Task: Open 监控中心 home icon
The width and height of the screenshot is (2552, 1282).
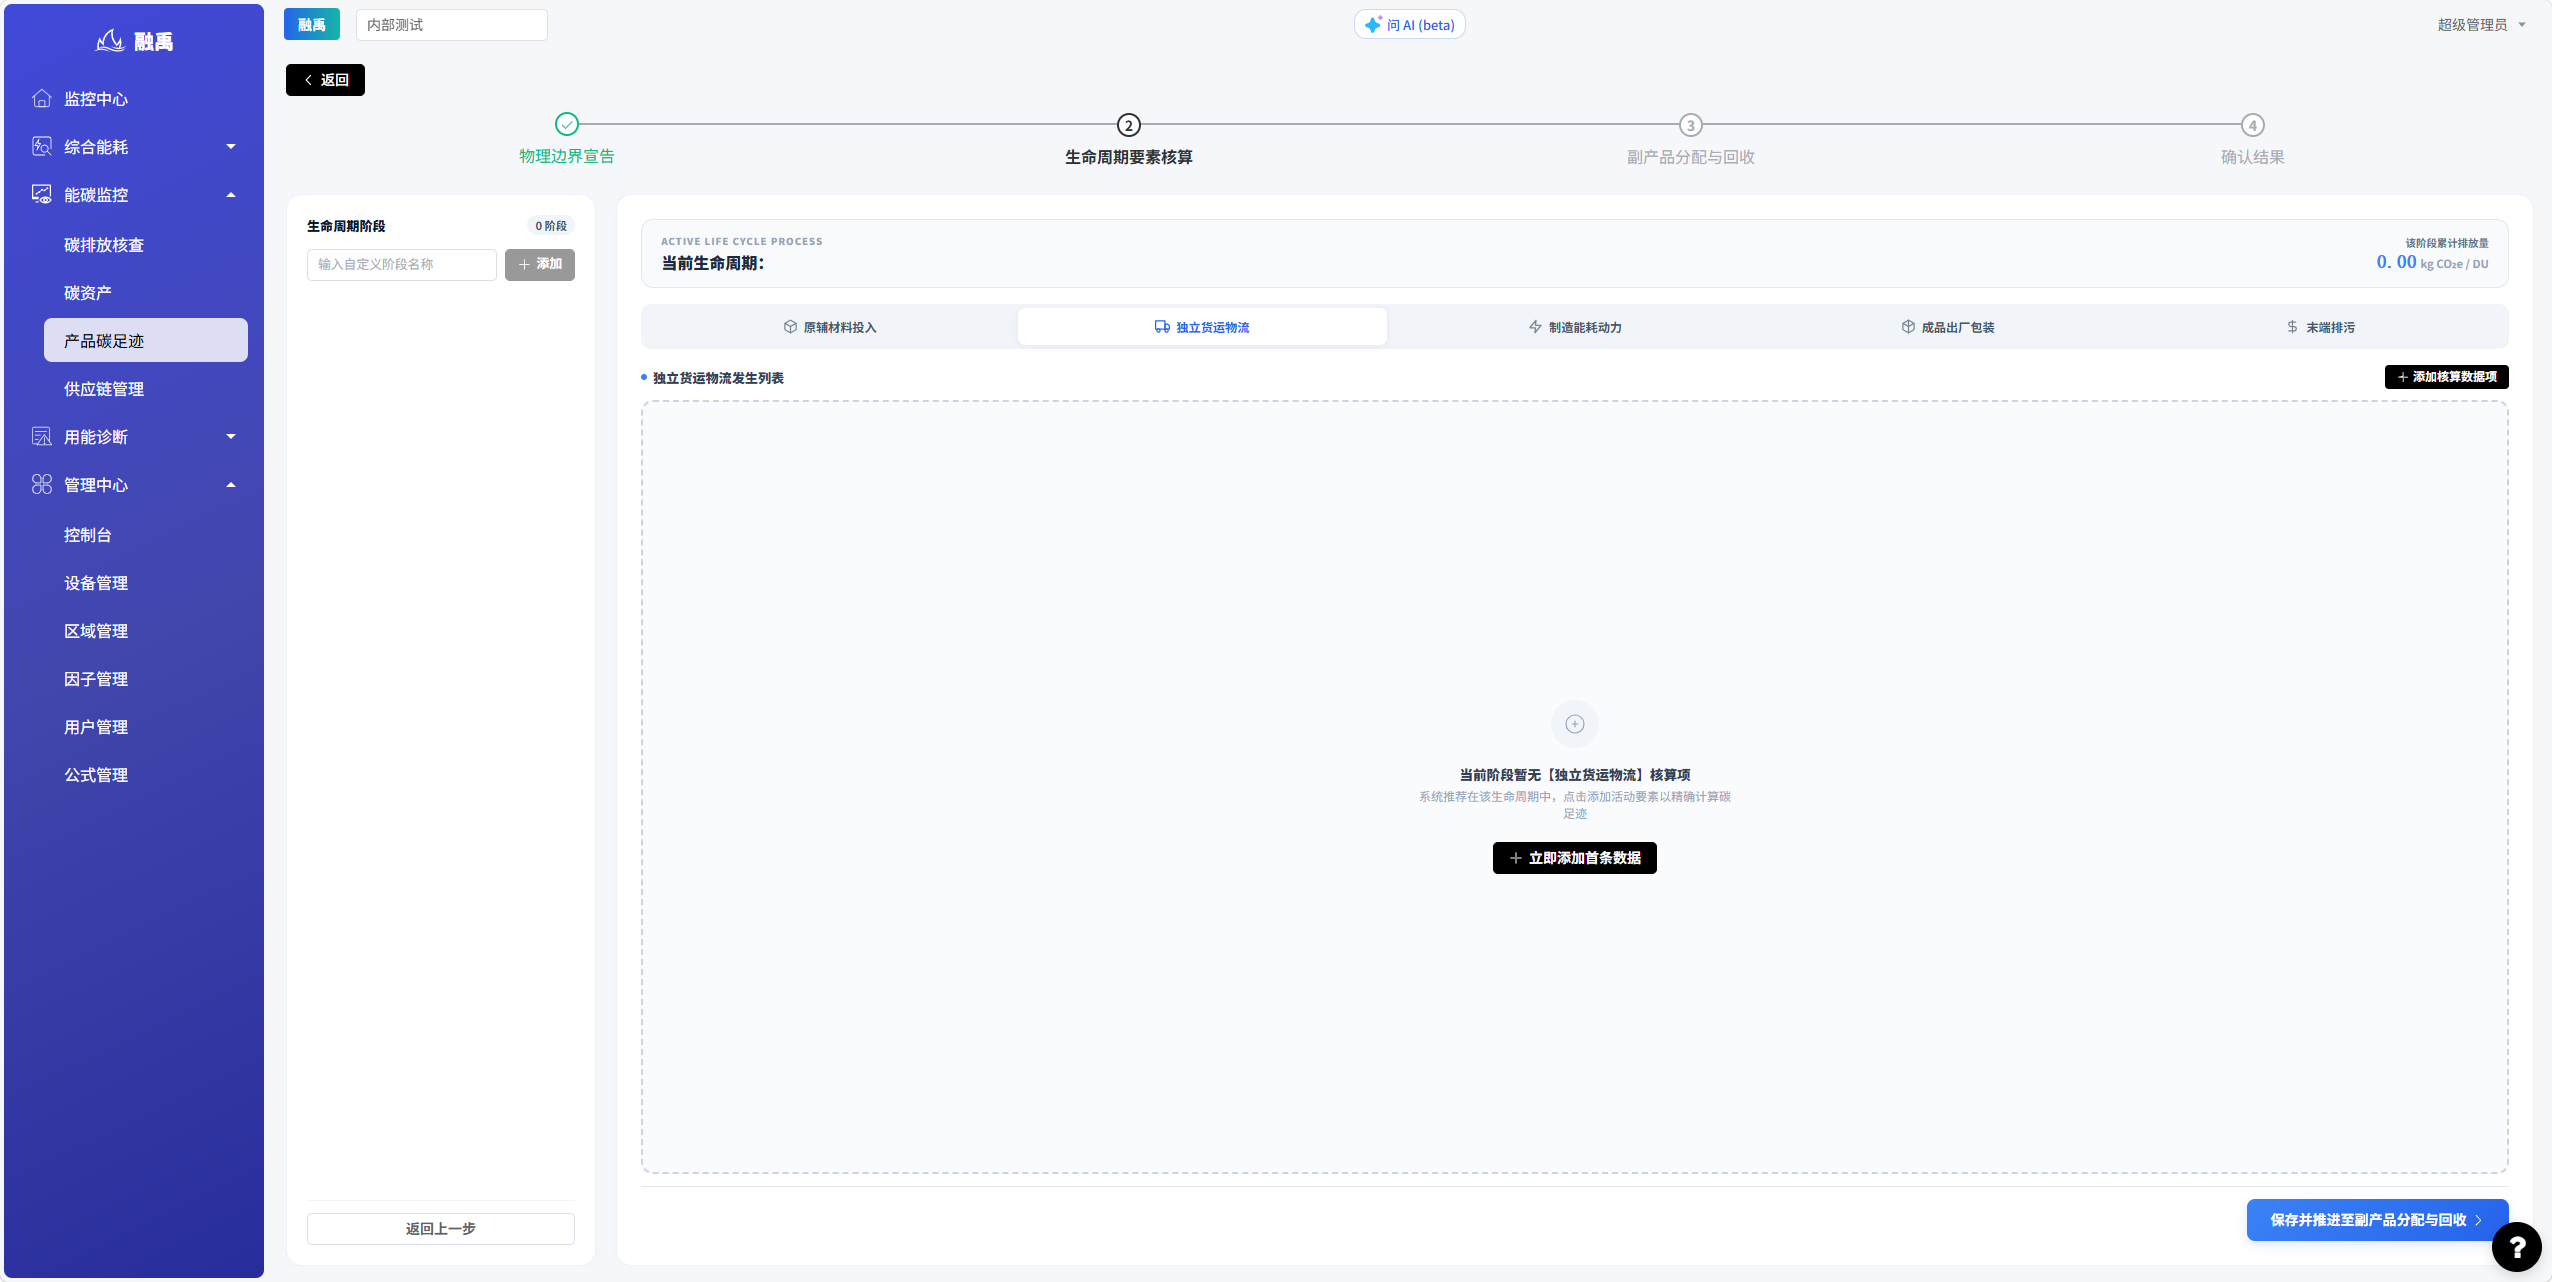Action: [42, 98]
